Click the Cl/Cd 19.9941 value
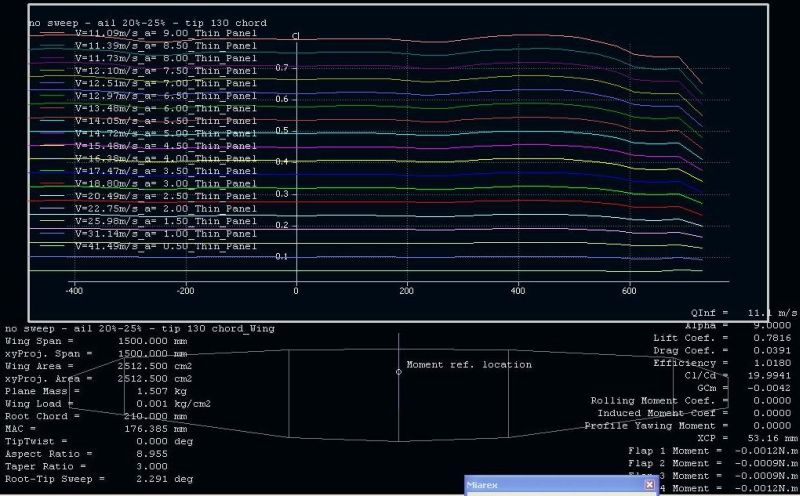The image size is (800, 496). (770, 376)
